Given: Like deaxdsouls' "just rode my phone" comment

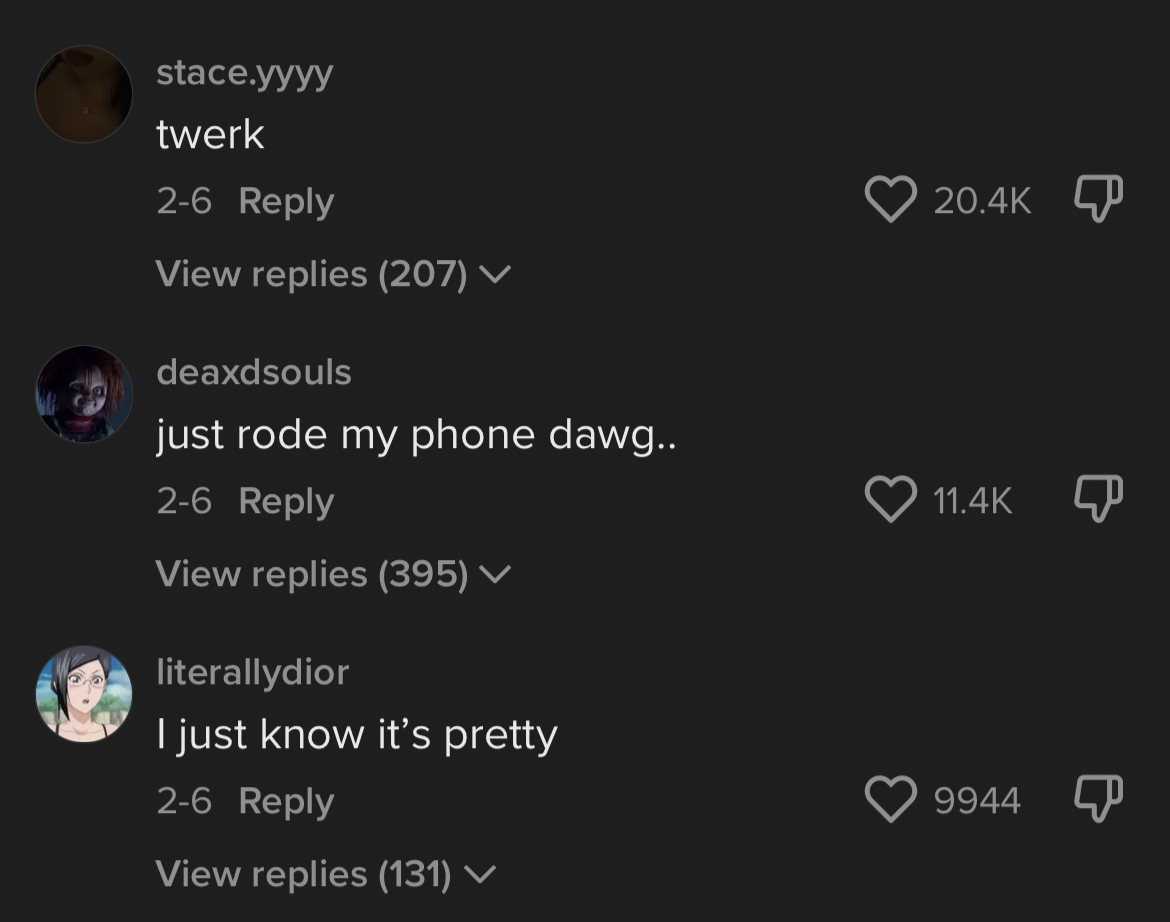Looking at the screenshot, I should [x=893, y=500].
